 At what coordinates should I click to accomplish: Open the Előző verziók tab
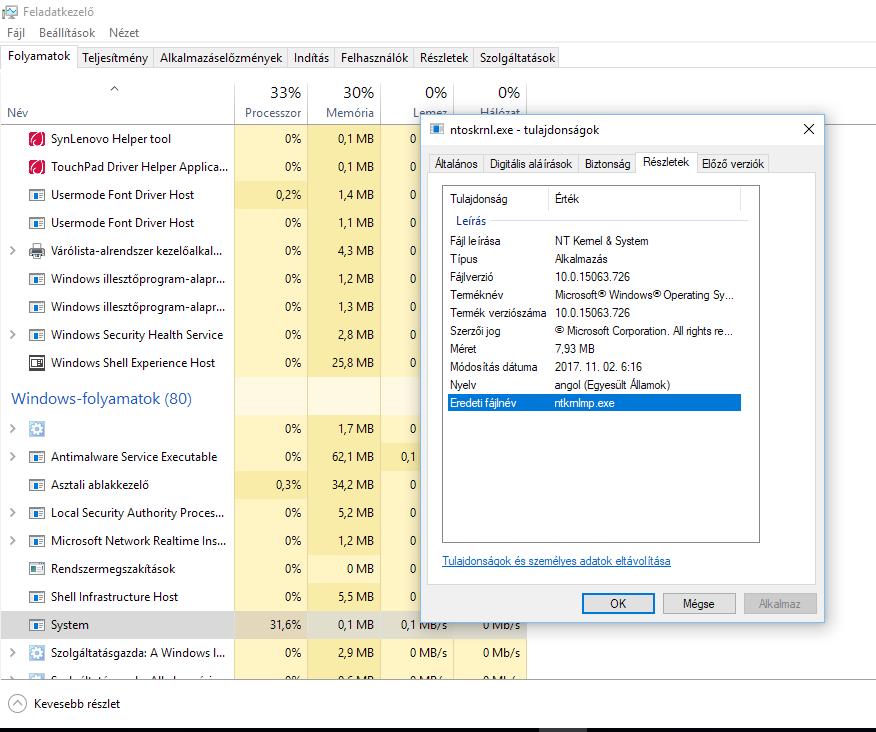[732, 164]
